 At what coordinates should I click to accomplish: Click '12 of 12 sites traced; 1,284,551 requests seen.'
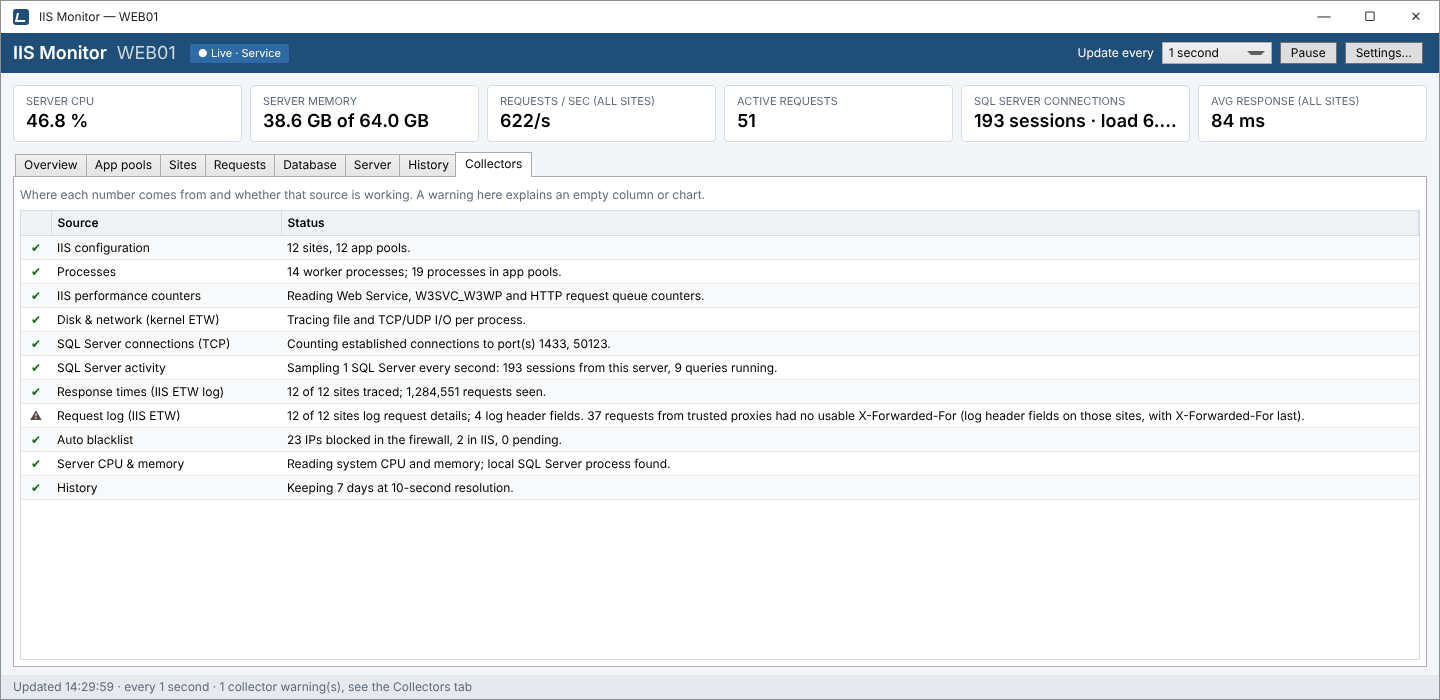click(416, 392)
